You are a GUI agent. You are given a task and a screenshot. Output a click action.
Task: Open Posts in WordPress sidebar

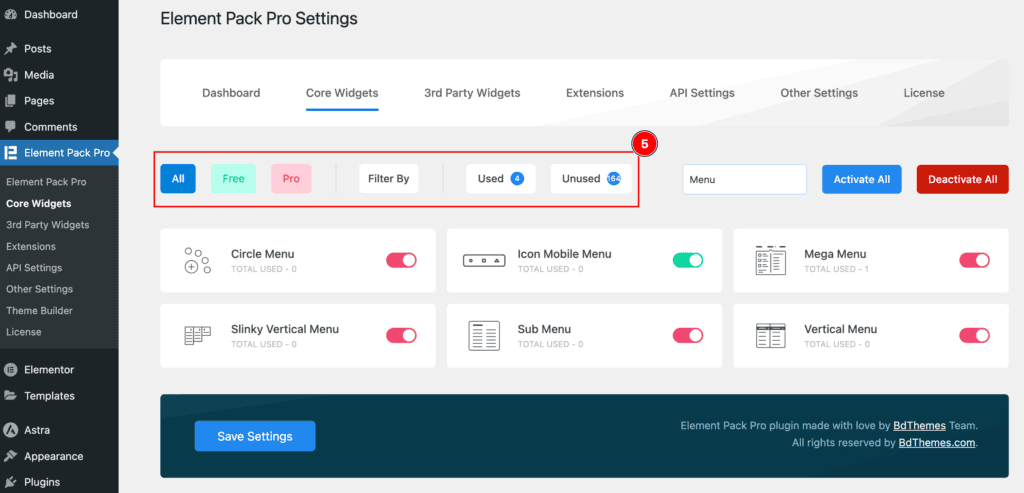pyautogui.click(x=38, y=49)
